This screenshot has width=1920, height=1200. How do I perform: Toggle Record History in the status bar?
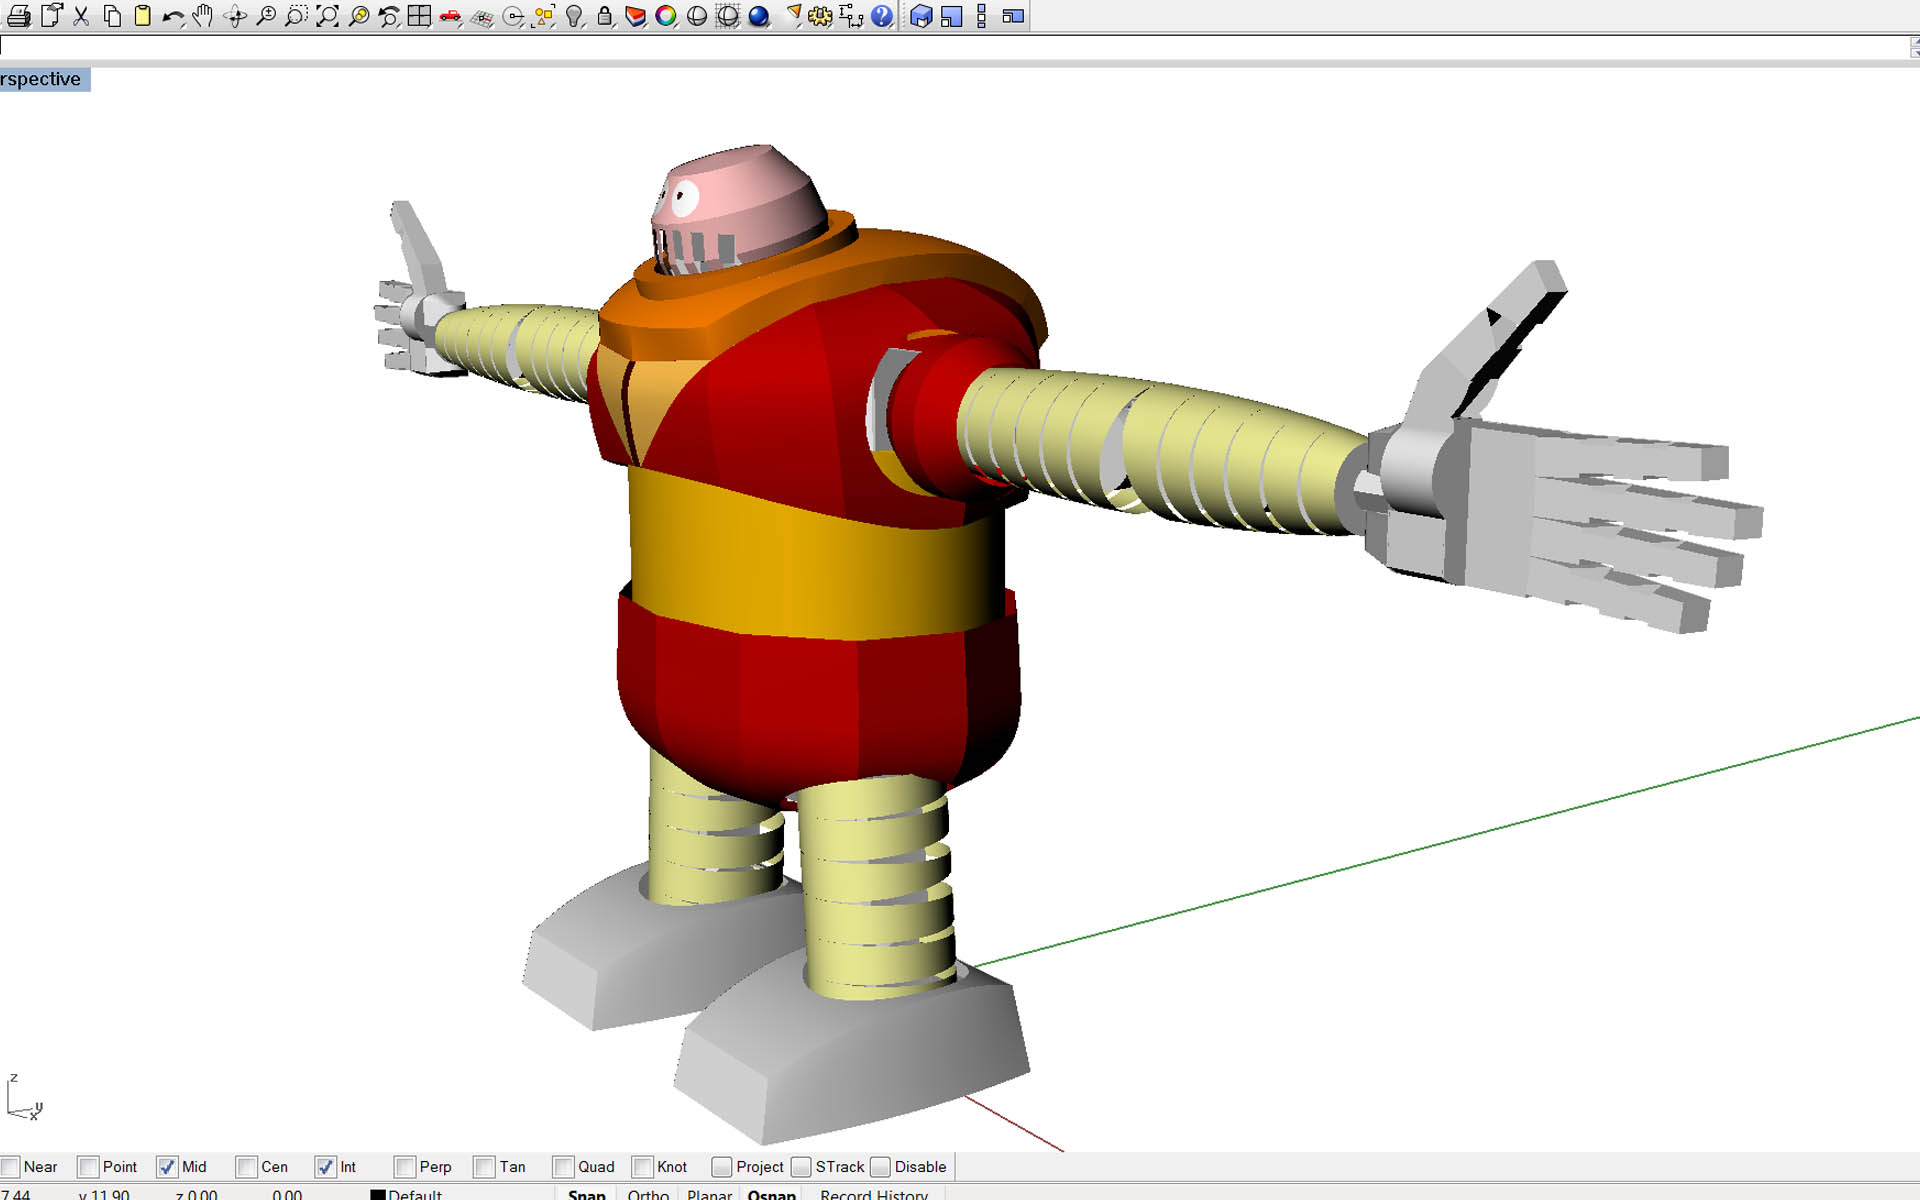tap(874, 1194)
